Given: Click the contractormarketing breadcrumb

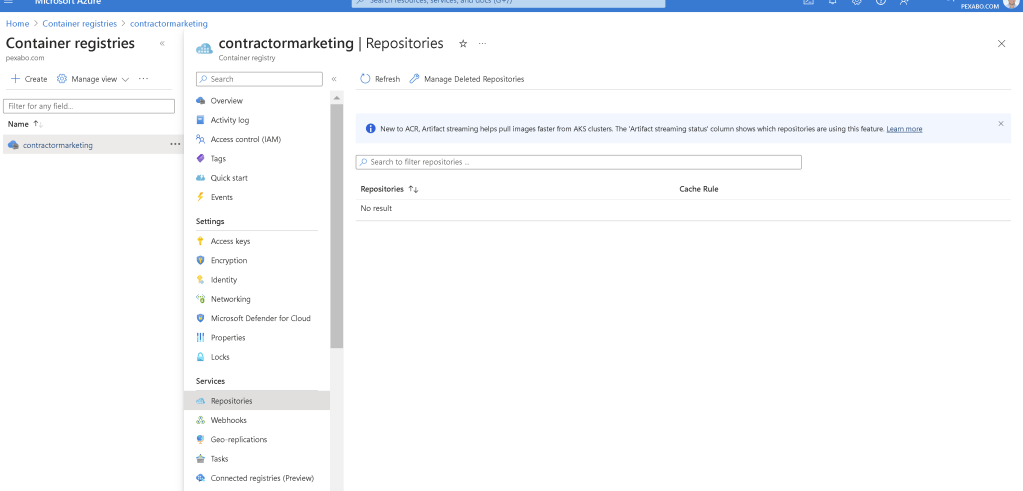Looking at the screenshot, I should (x=169, y=23).
